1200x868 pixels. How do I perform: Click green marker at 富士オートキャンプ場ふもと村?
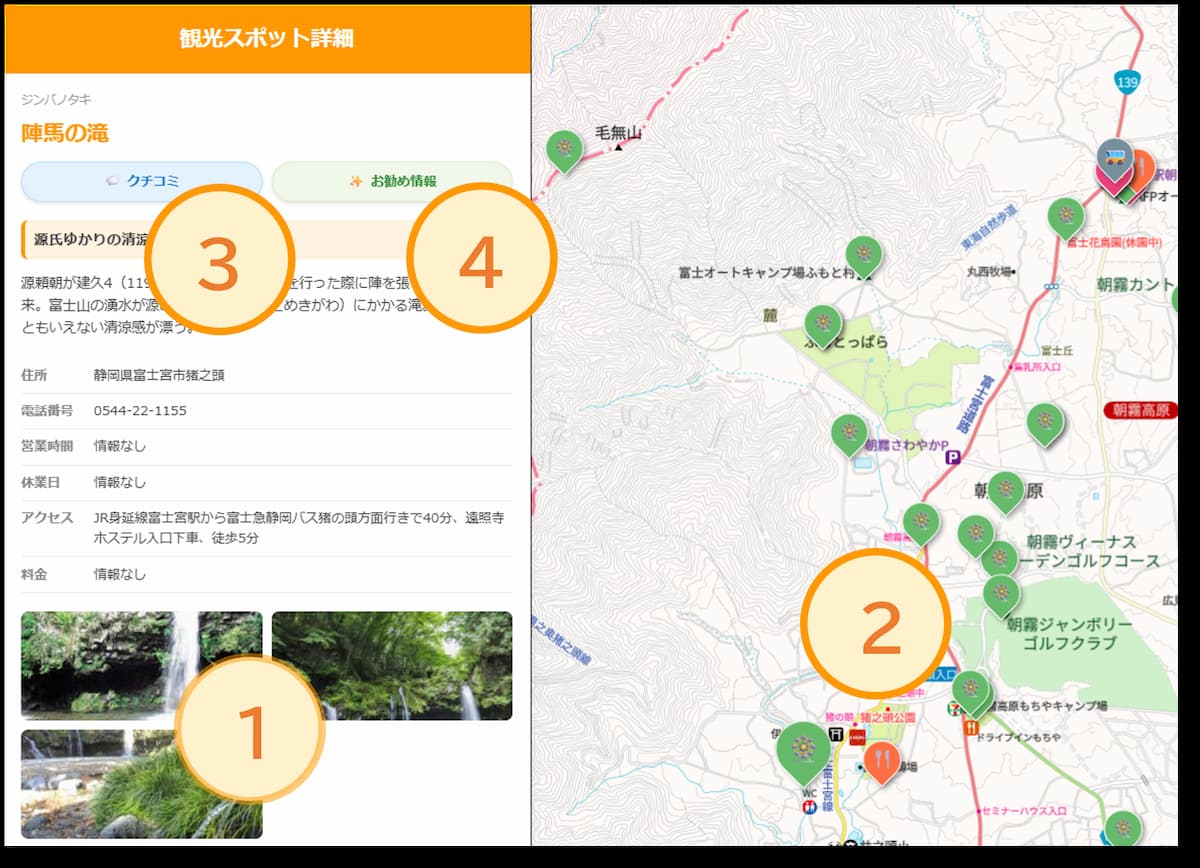click(863, 255)
